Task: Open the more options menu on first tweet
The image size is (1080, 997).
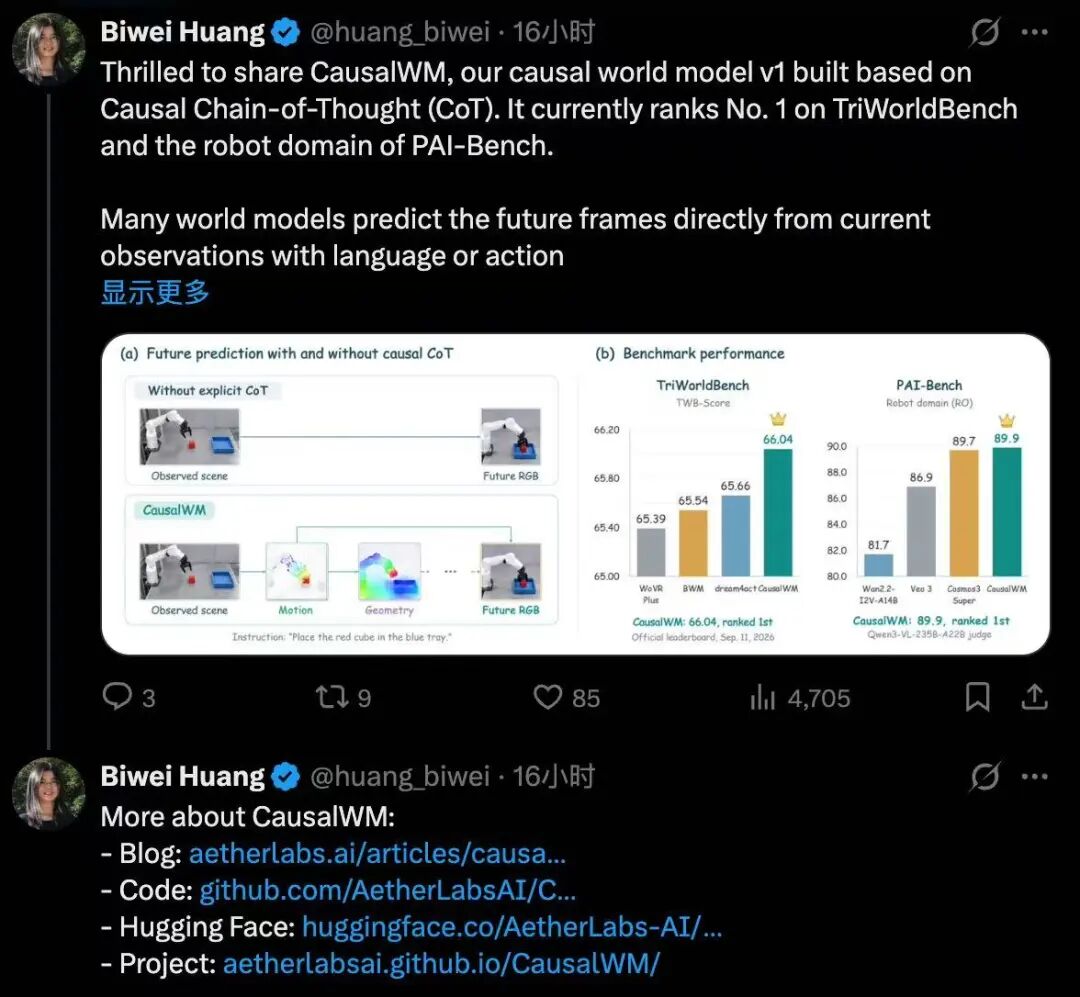Action: point(1035,32)
